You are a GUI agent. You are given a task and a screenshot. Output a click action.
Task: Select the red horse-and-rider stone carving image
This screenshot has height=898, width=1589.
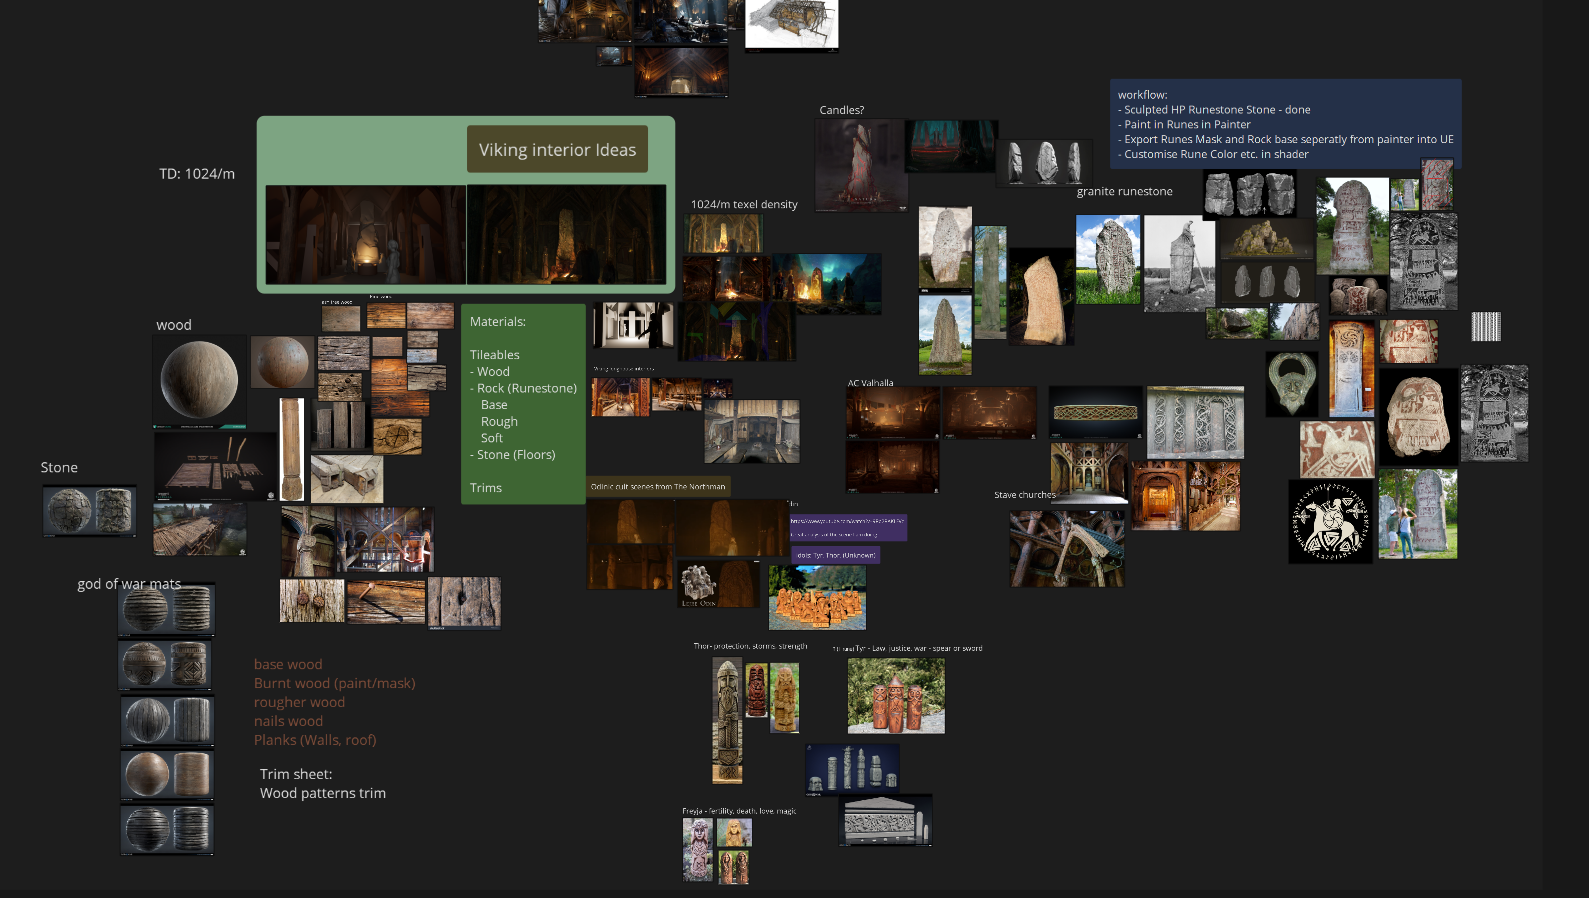point(1336,449)
